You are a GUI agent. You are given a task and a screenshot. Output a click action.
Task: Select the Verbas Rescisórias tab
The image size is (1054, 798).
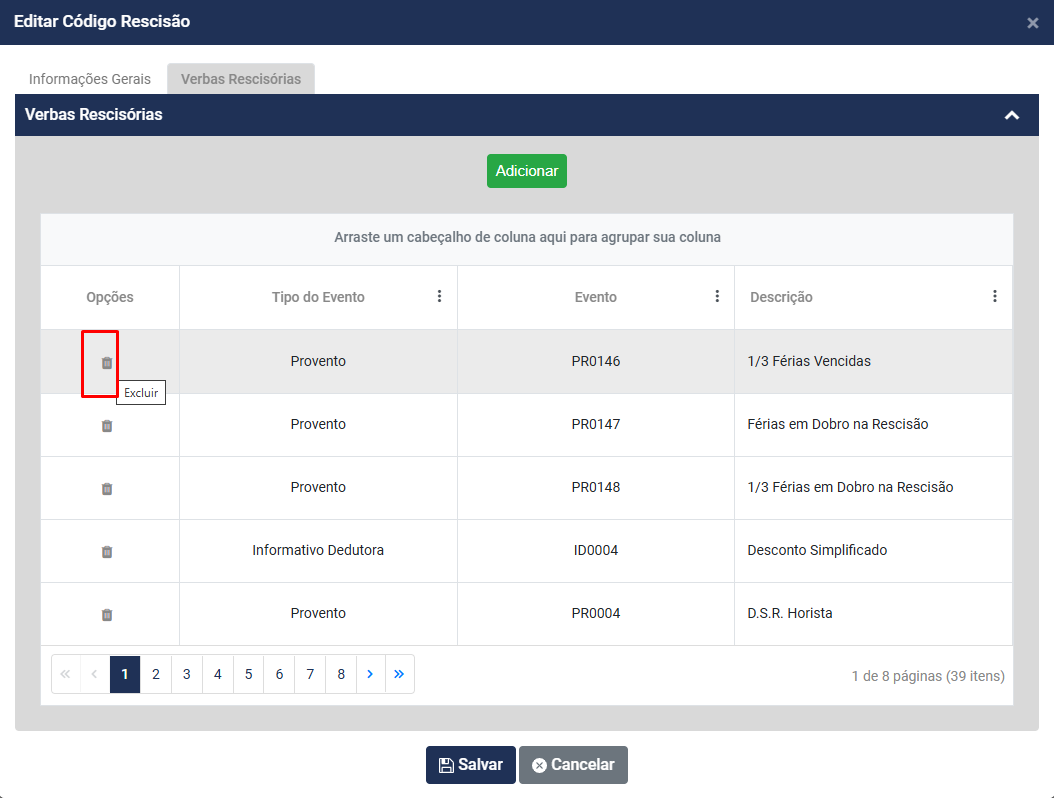(x=241, y=79)
